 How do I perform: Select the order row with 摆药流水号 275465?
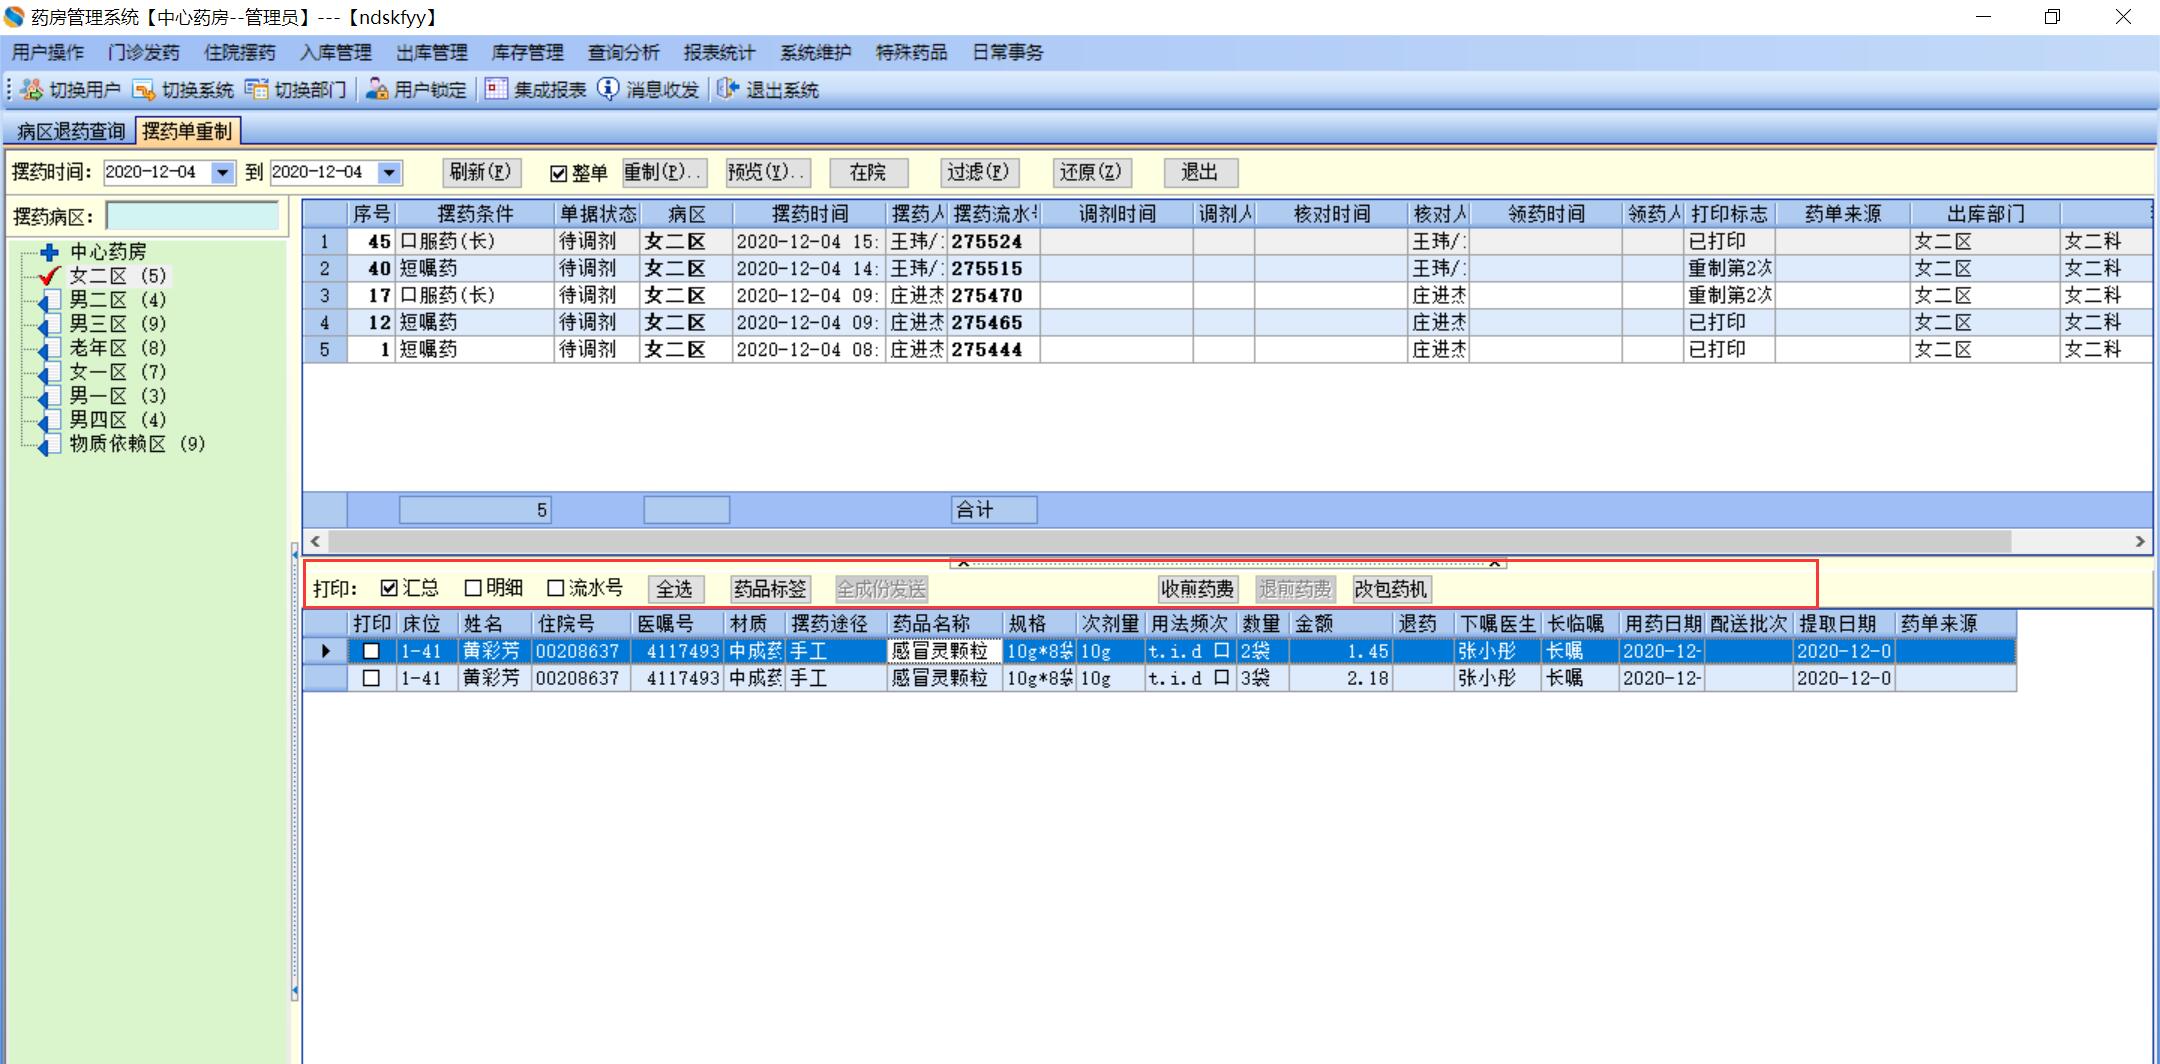pyautogui.click(x=1227, y=323)
